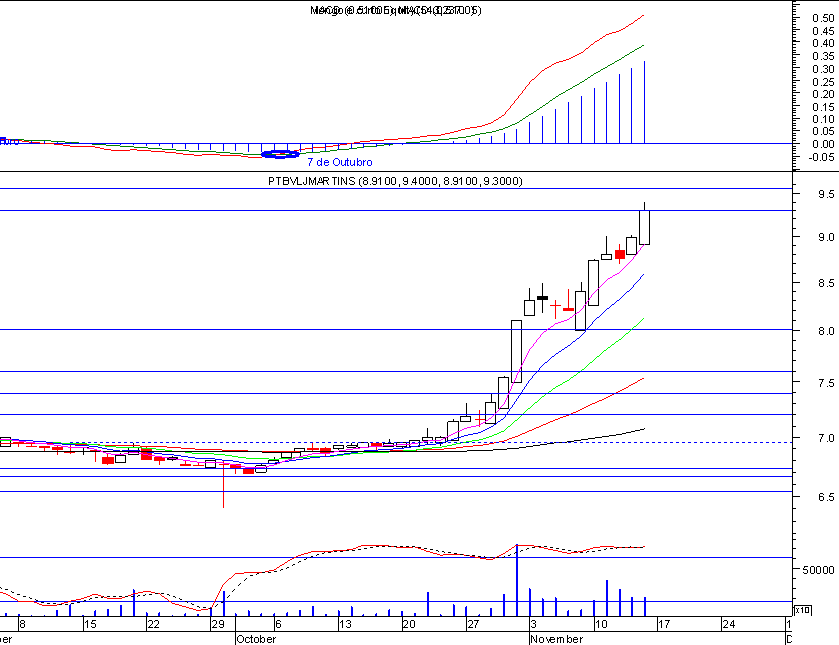Image resolution: width=839 pixels, height=645 pixels.
Task: Click the last MACD histogram bar
Action: pyautogui.click(x=644, y=102)
